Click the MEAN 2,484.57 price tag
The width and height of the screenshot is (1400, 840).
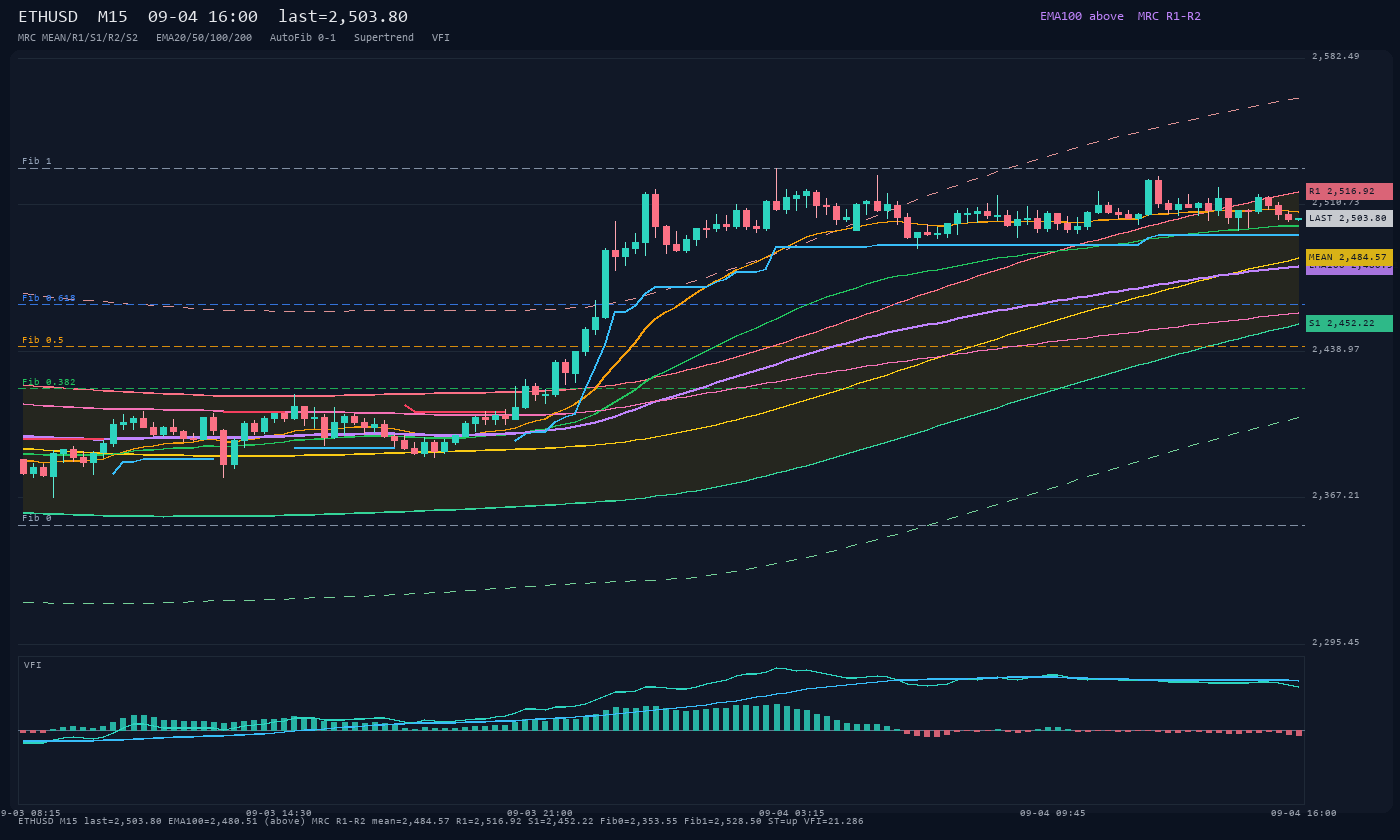[1349, 257]
